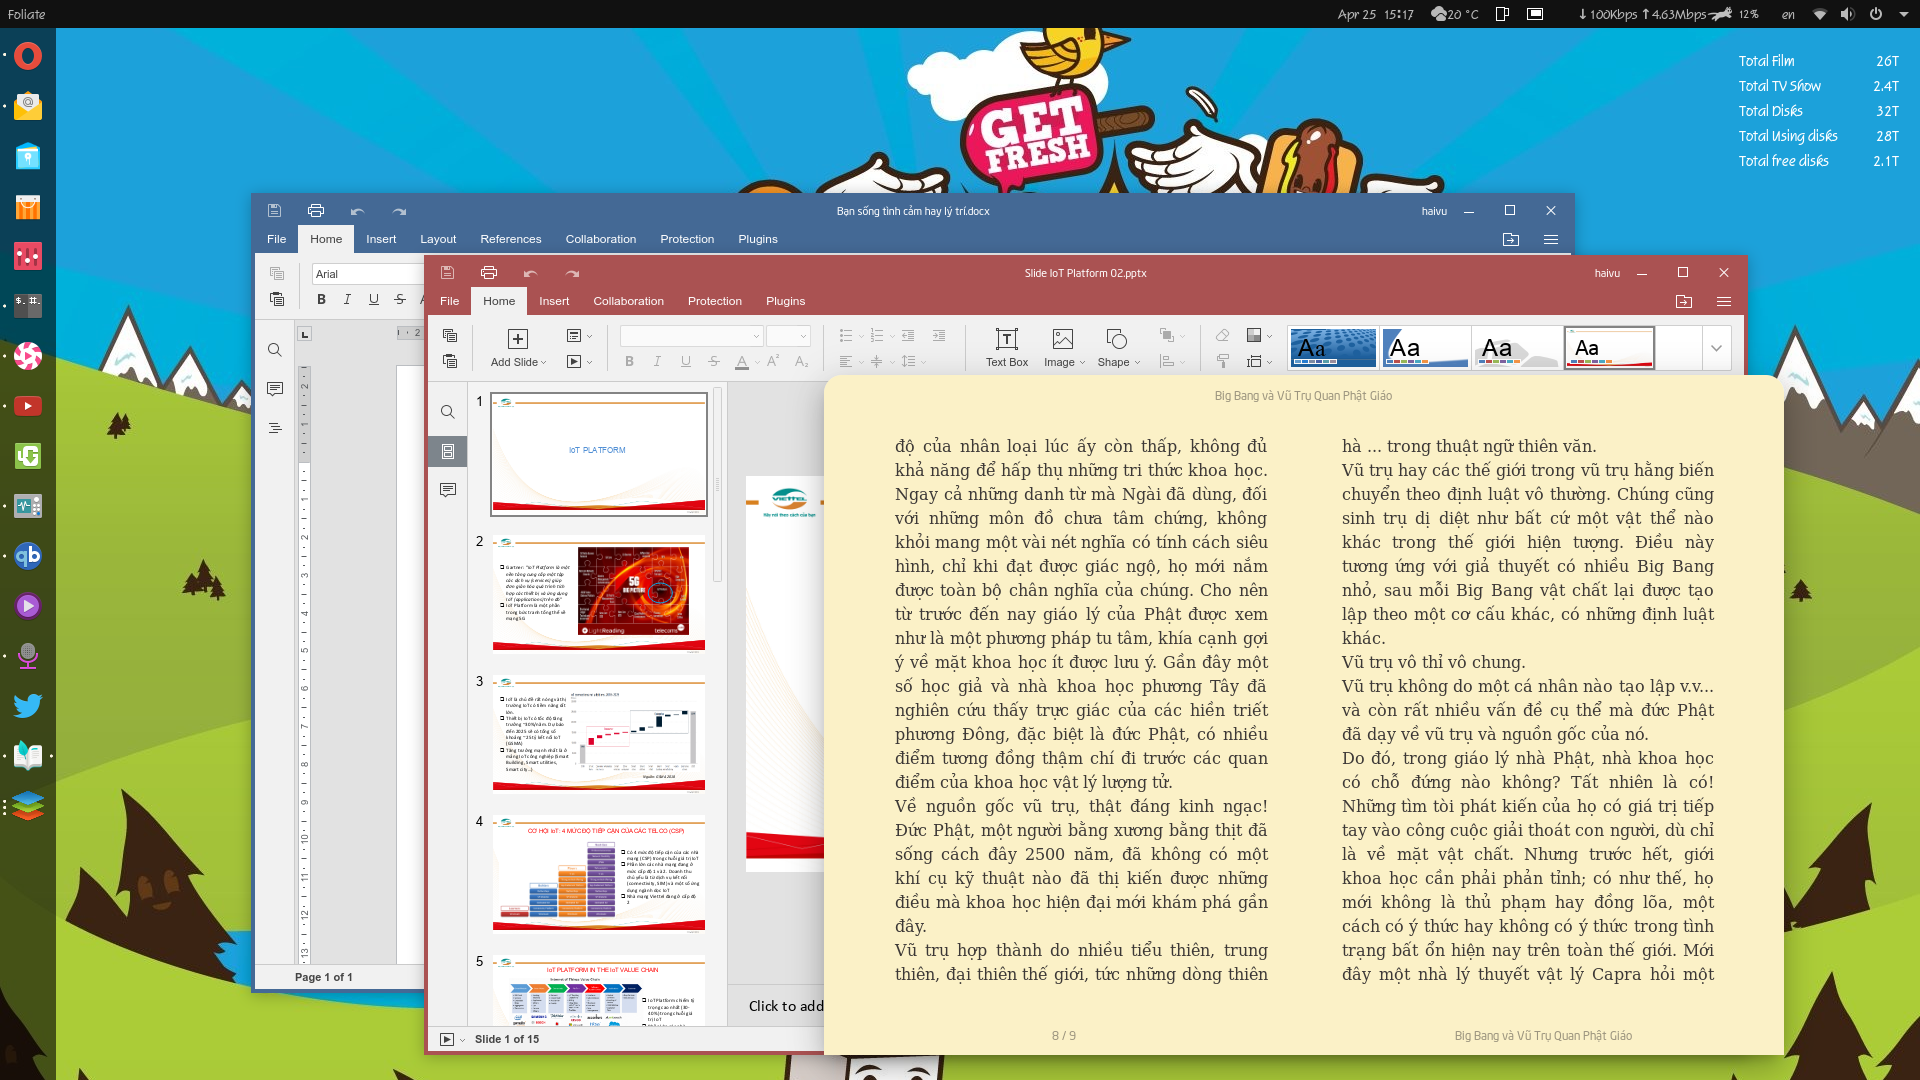This screenshot has height=1080, width=1920.
Task: Expand the slide themes gallery
Action: click(1716, 348)
